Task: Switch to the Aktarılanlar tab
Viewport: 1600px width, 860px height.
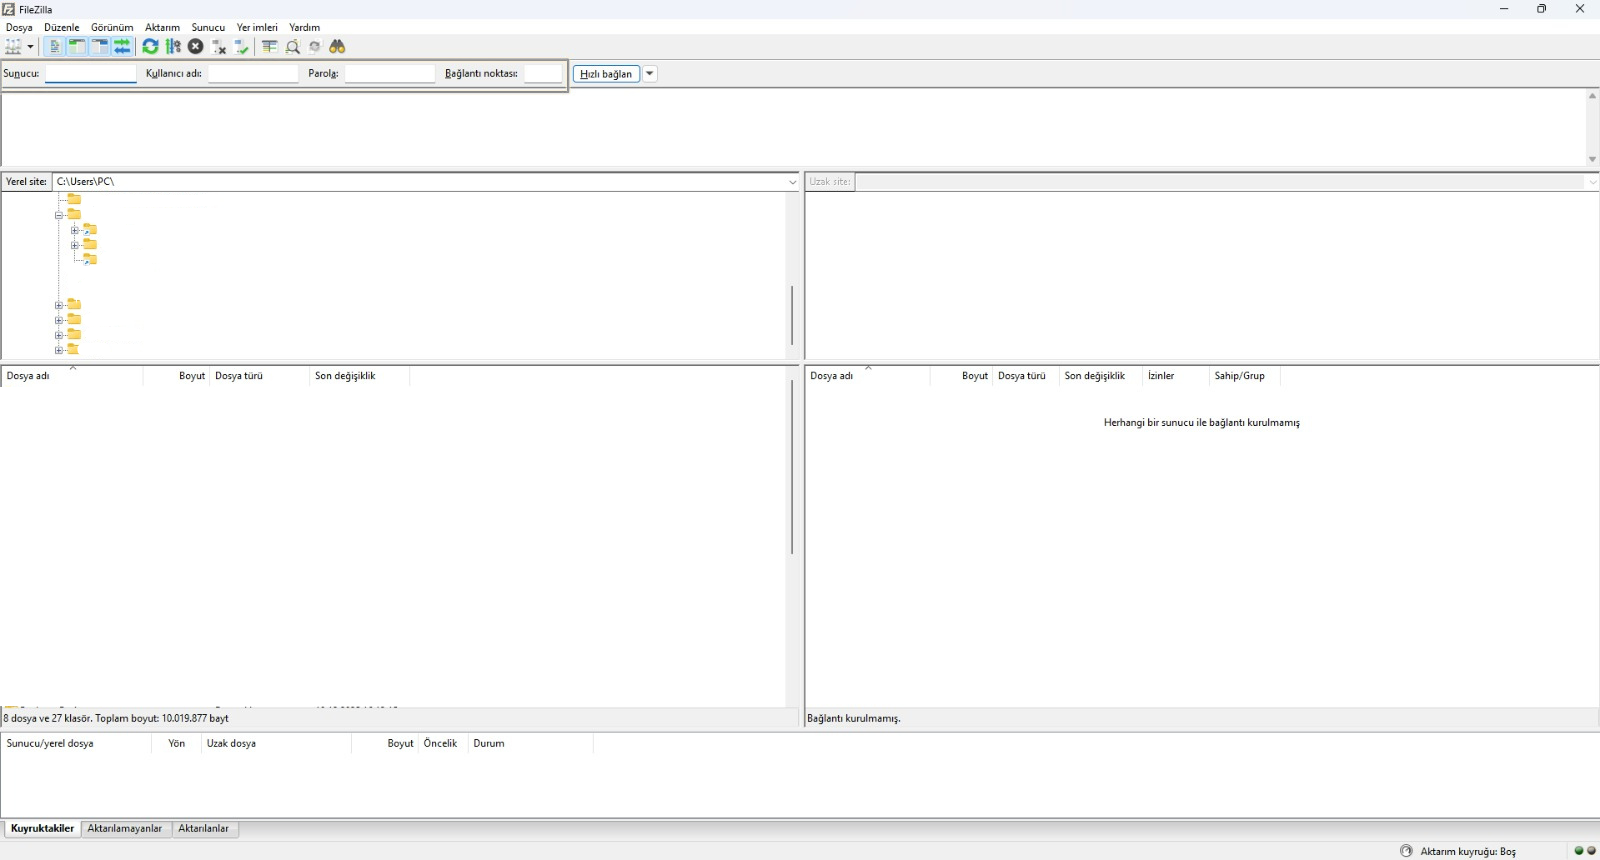Action: click(x=204, y=829)
